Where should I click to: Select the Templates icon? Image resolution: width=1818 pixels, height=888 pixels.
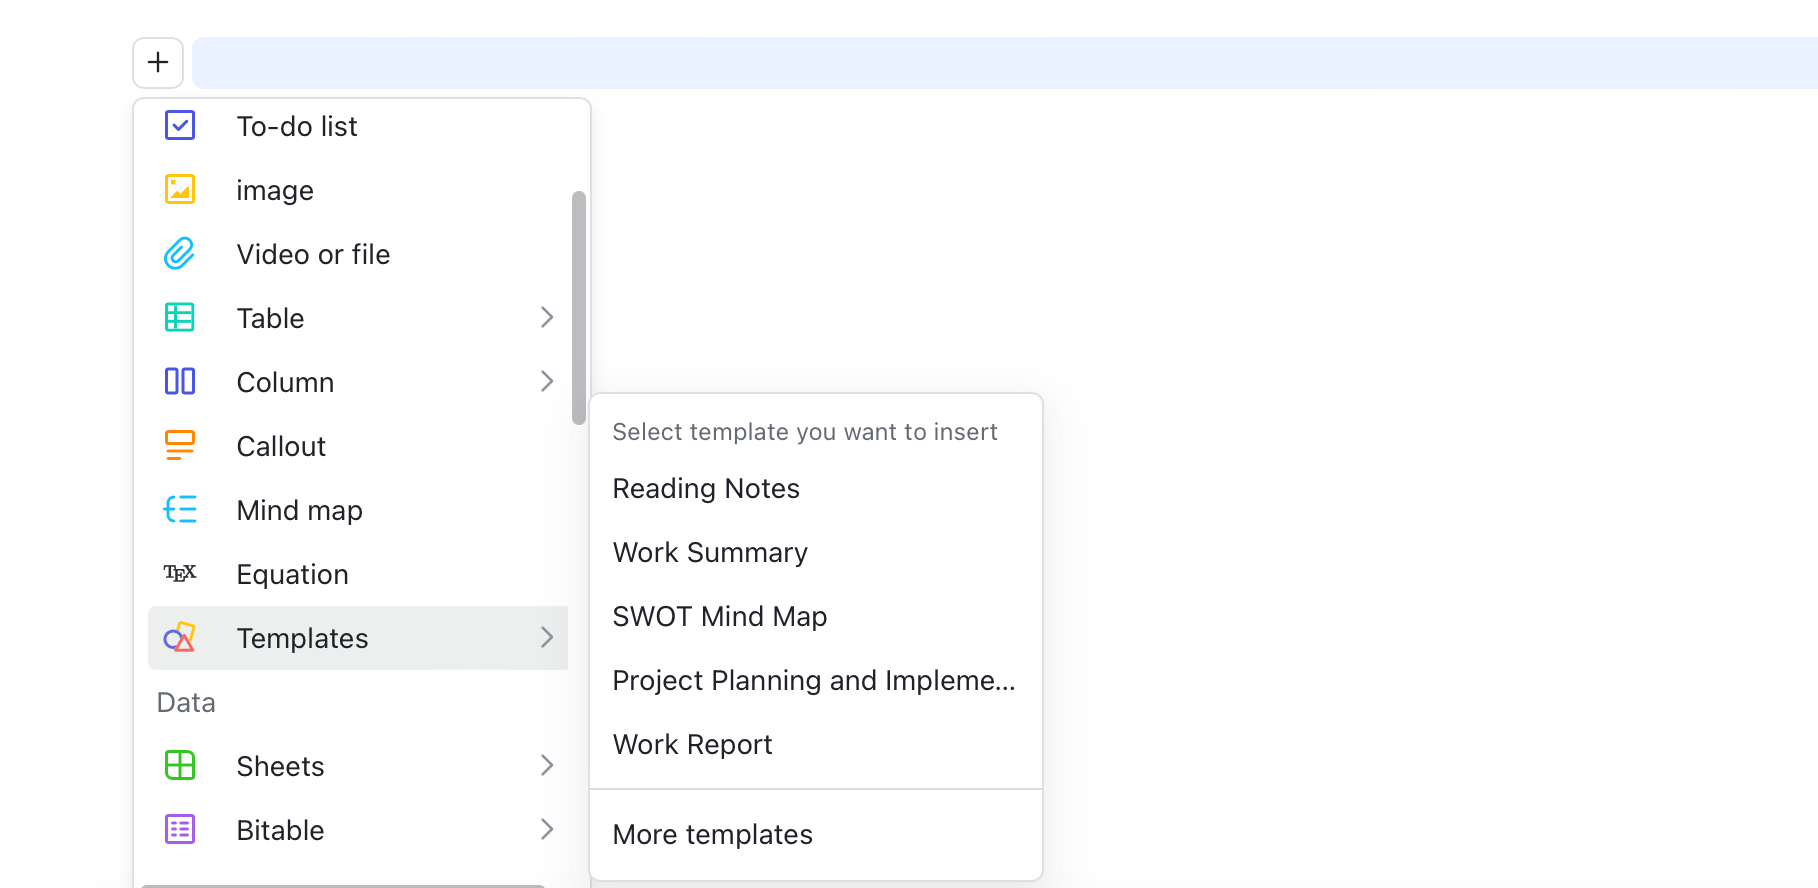point(180,637)
